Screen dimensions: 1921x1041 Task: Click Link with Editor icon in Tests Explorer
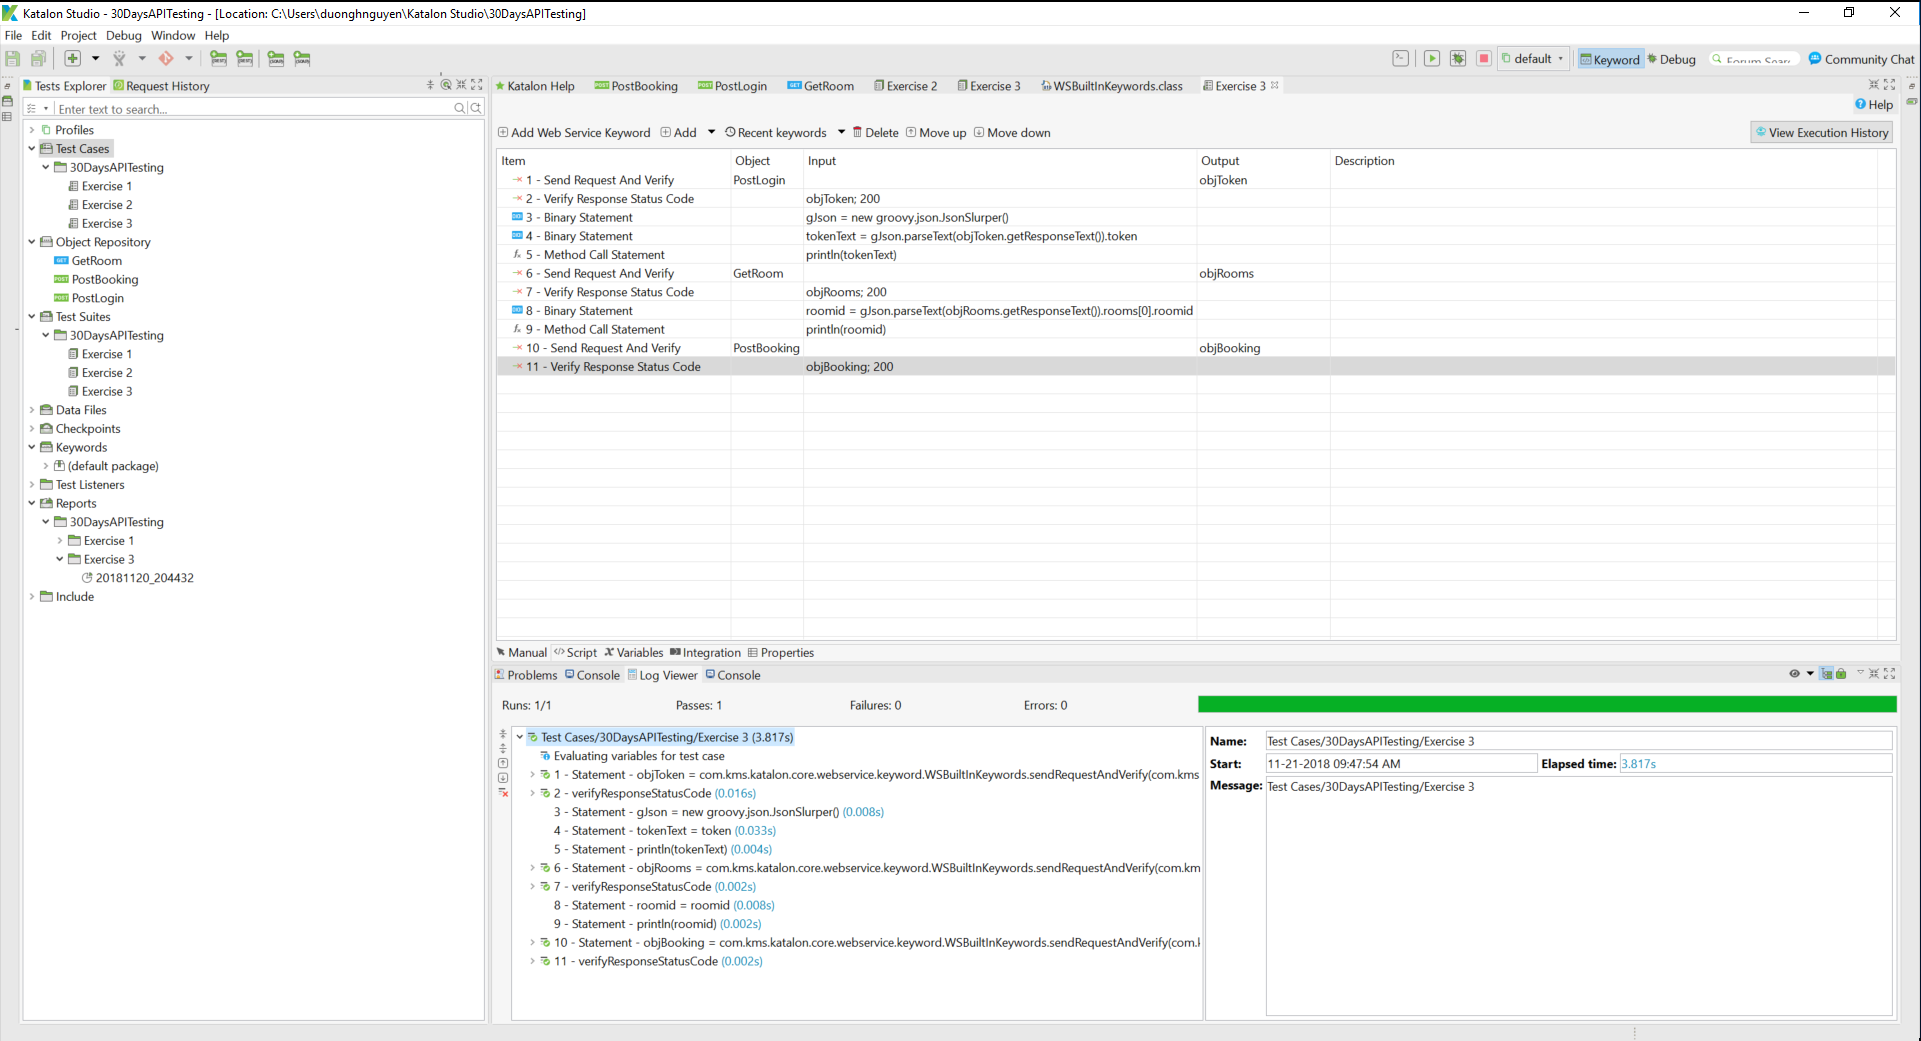click(x=446, y=85)
